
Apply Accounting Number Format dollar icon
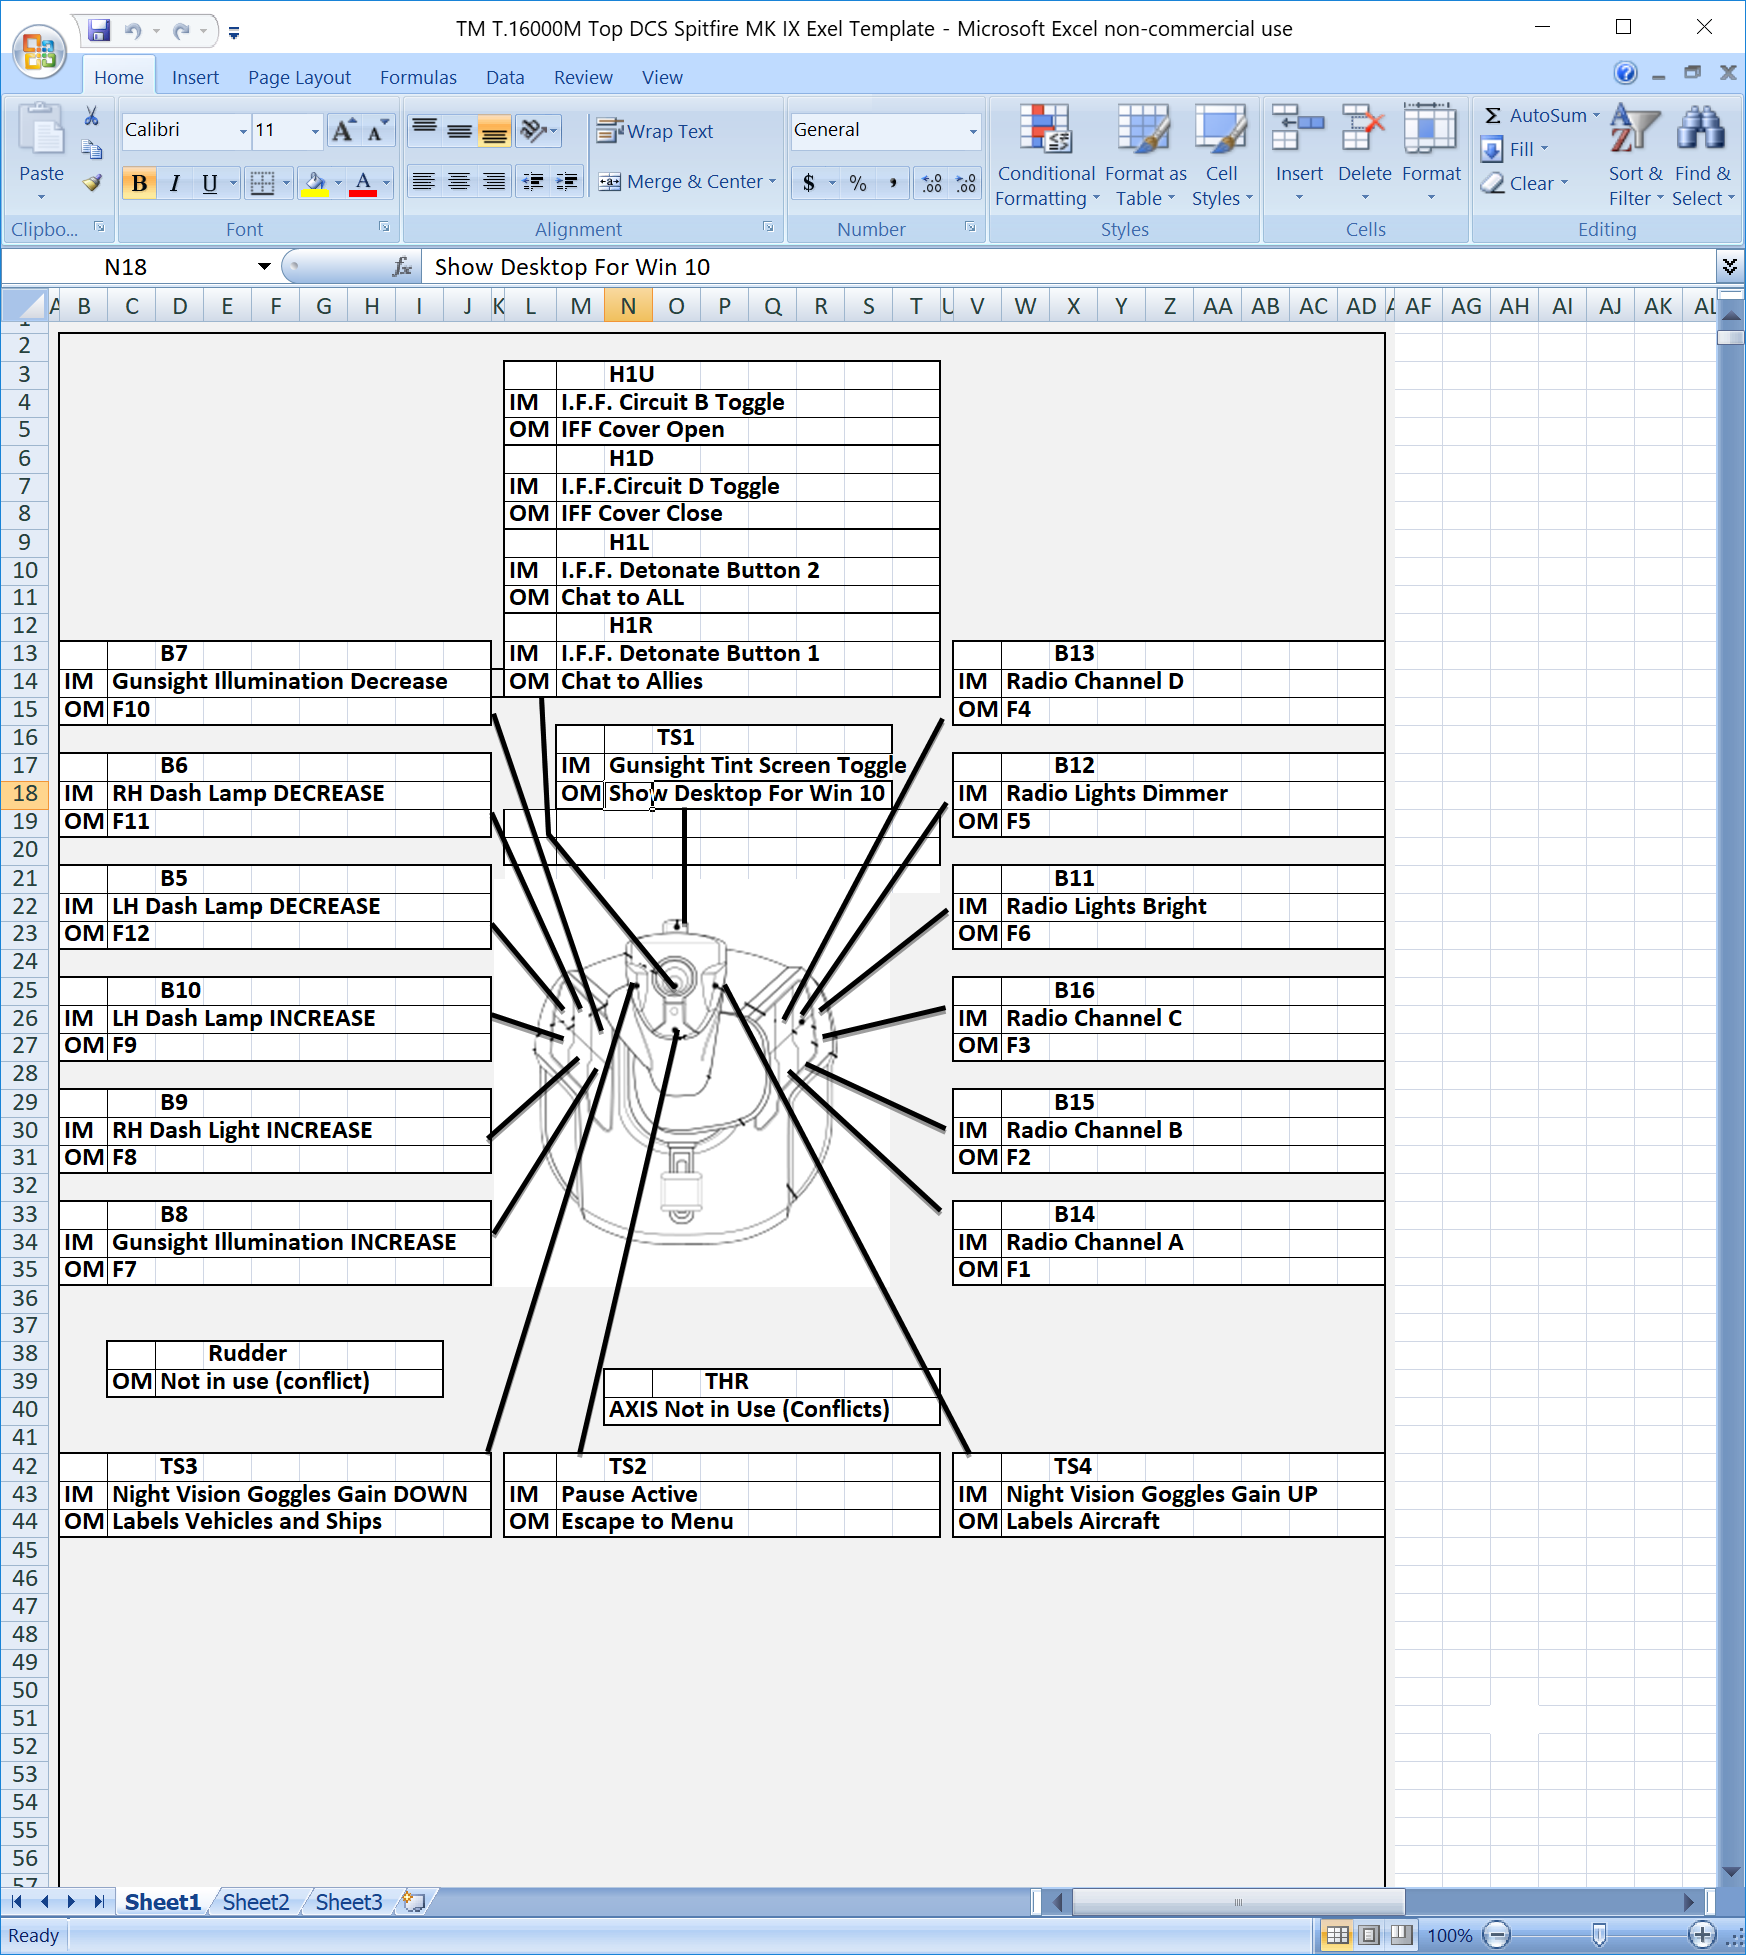coord(808,182)
